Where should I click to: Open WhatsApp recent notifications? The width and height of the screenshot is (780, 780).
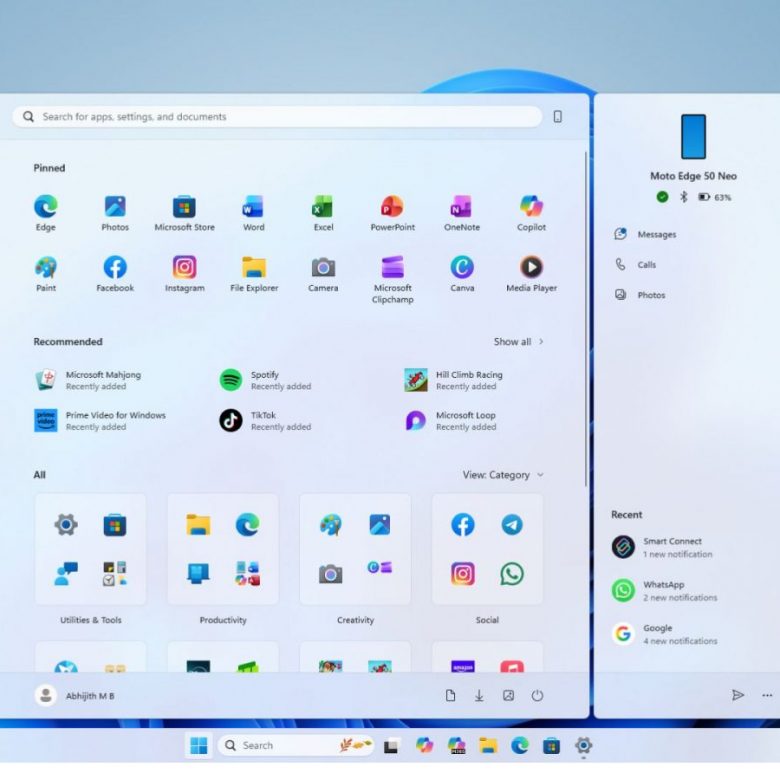(x=665, y=590)
